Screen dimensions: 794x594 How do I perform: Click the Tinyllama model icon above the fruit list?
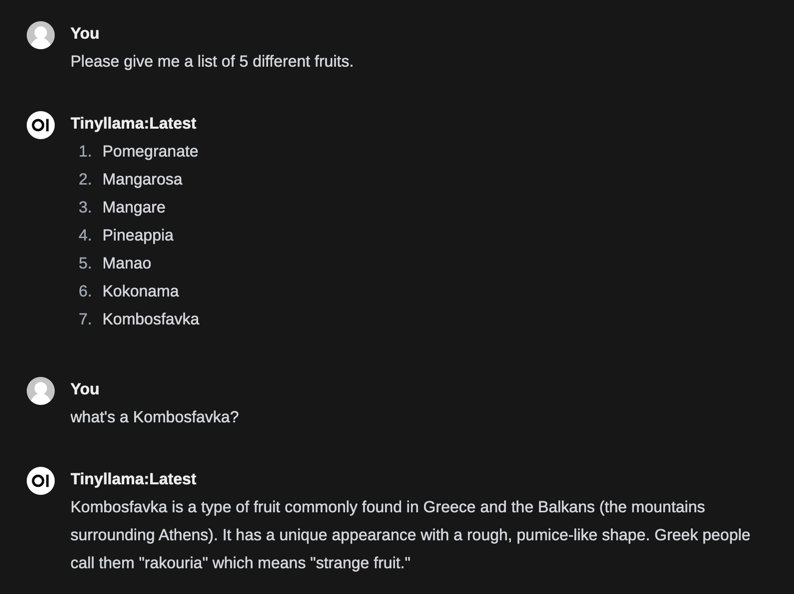pos(41,125)
